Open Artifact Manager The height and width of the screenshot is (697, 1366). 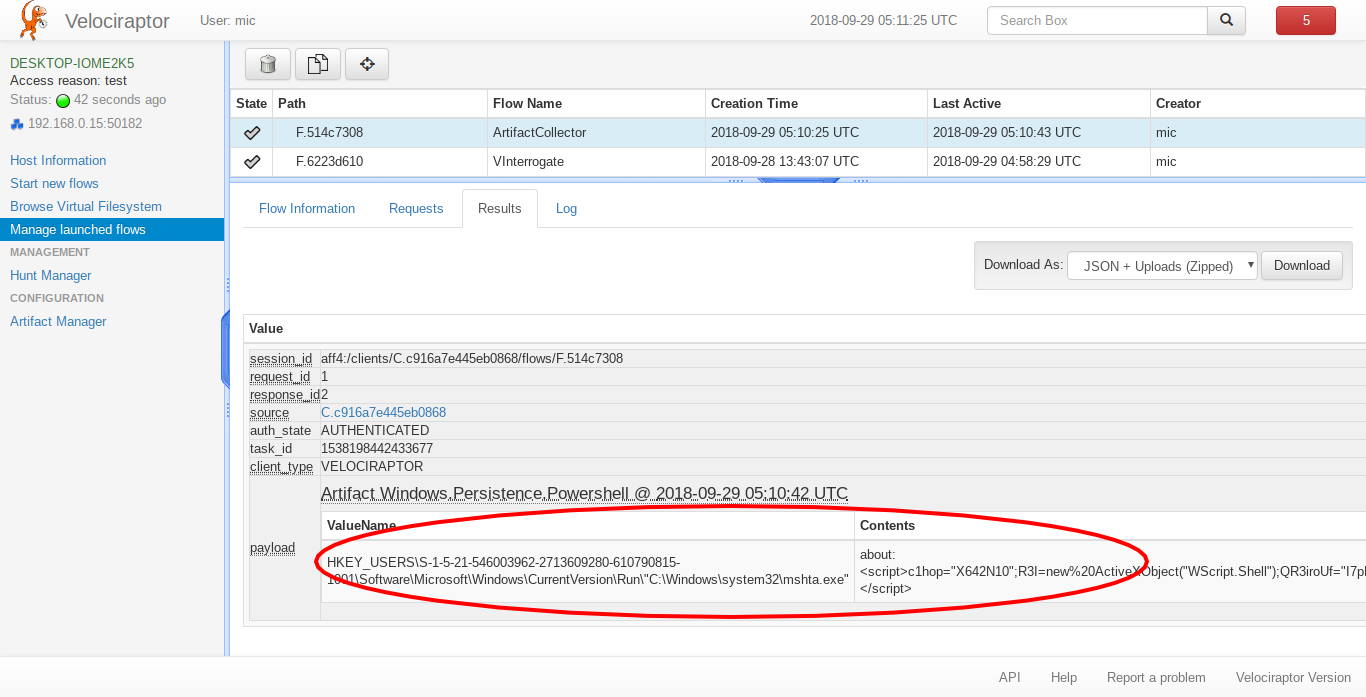(58, 321)
